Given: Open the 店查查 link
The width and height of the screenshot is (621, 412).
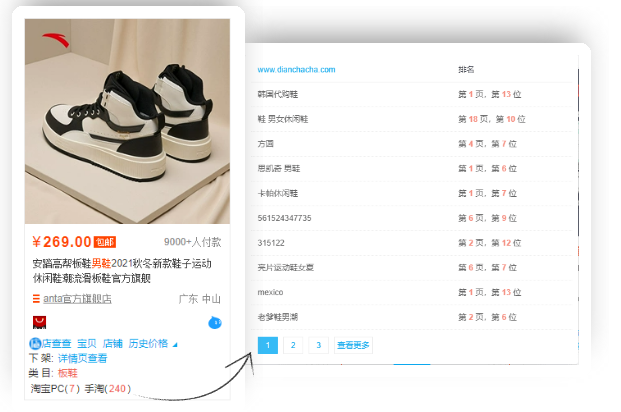Looking at the screenshot, I should click(57, 343).
